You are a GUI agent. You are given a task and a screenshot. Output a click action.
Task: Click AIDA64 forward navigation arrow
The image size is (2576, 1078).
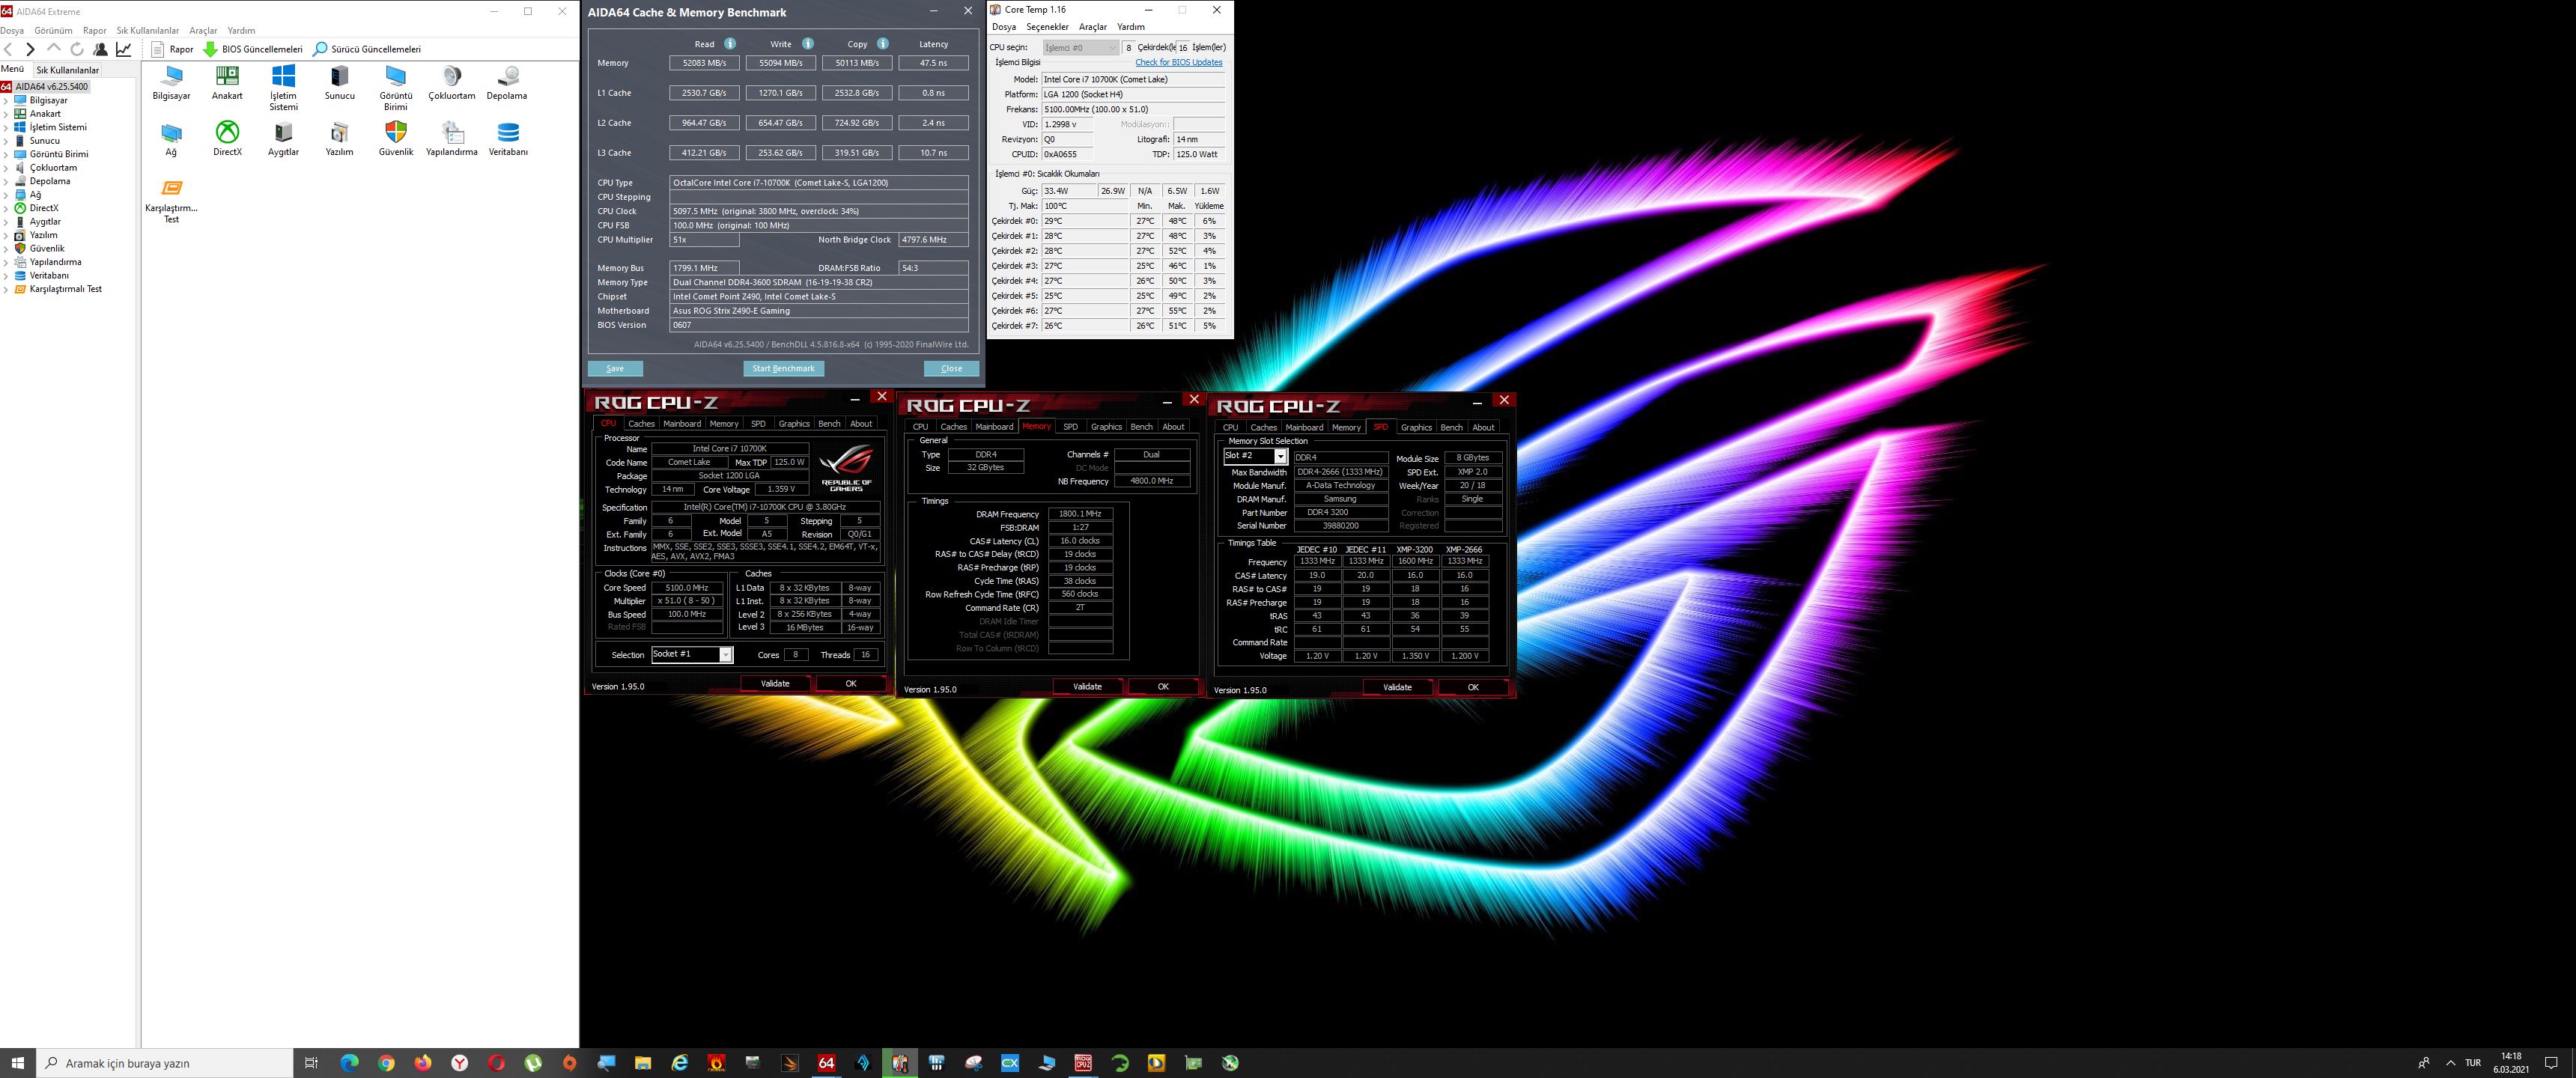pyautogui.click(x=30, y=49)
